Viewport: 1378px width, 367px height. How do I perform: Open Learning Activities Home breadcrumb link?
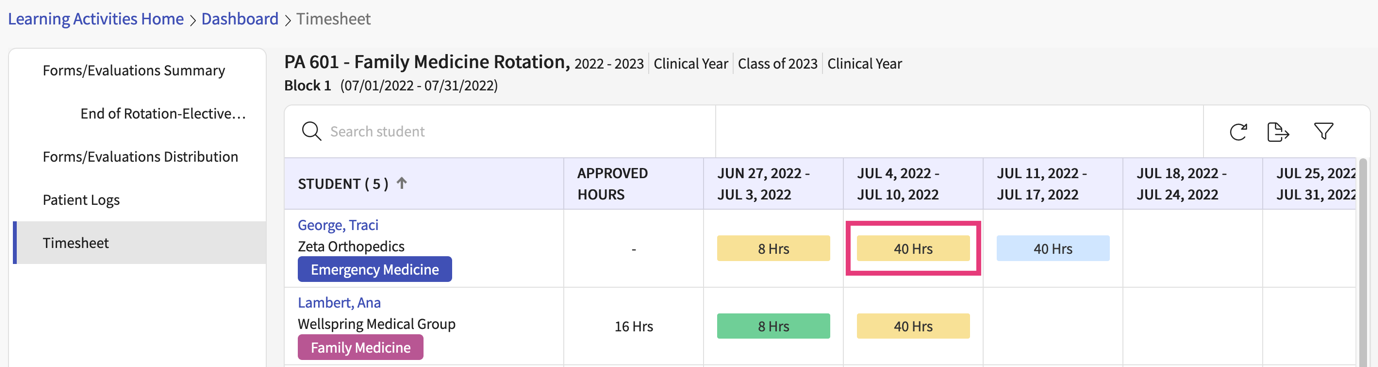click(x=96, y=19)
